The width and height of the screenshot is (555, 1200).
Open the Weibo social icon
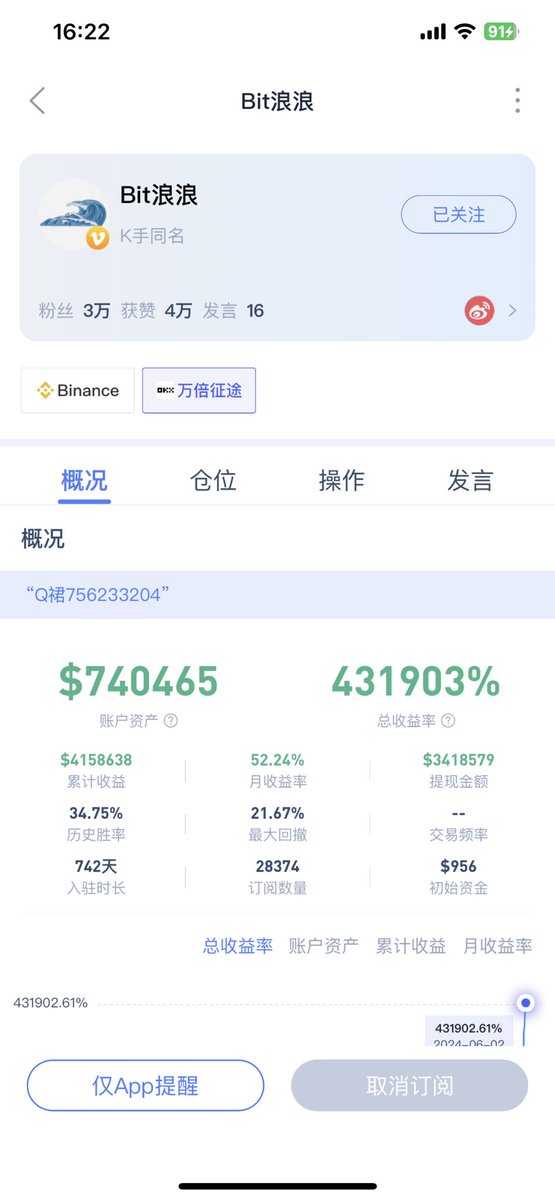pos(480,310)
